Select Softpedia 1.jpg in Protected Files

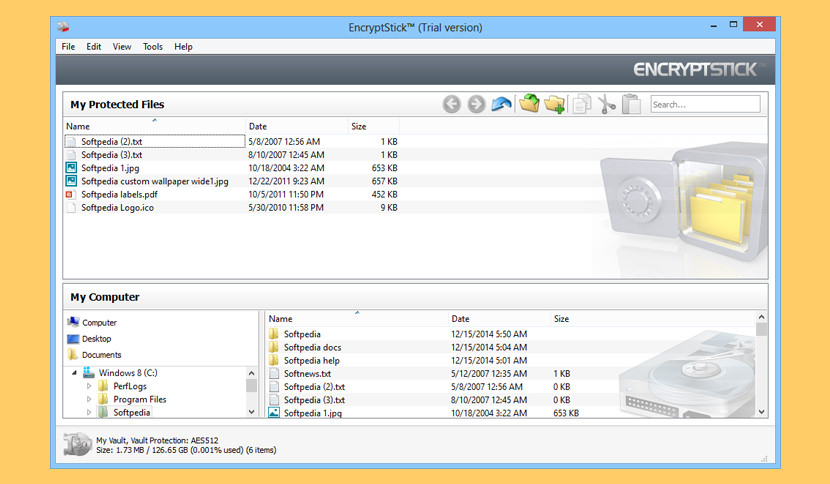click(110, 168)
